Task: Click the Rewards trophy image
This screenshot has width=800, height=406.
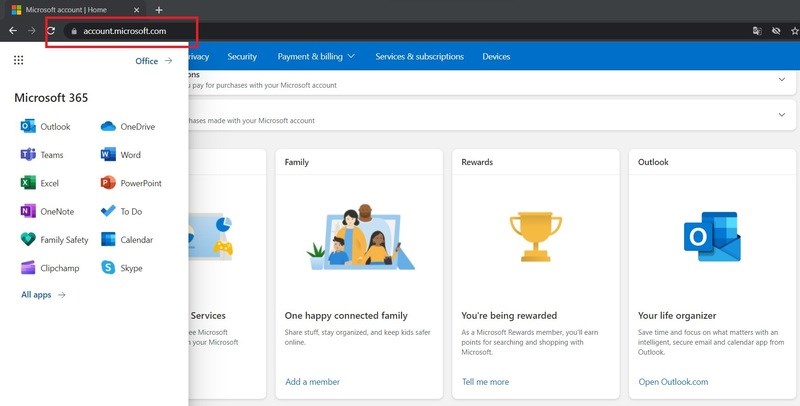Action: [x=536, y=237]
